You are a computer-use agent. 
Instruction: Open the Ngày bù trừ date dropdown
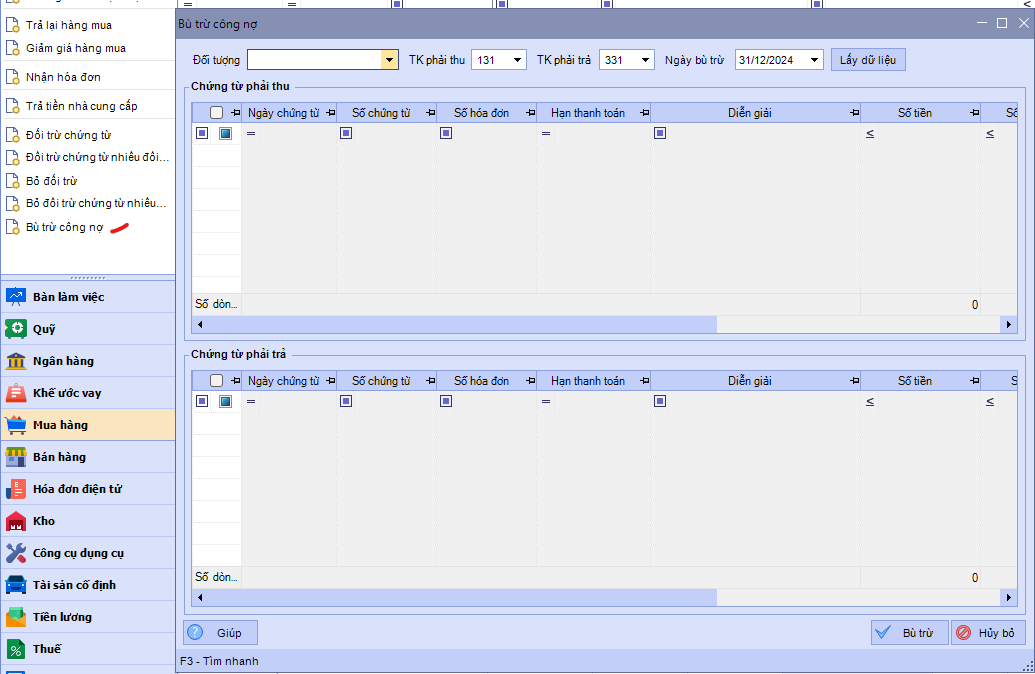[815, 60]
